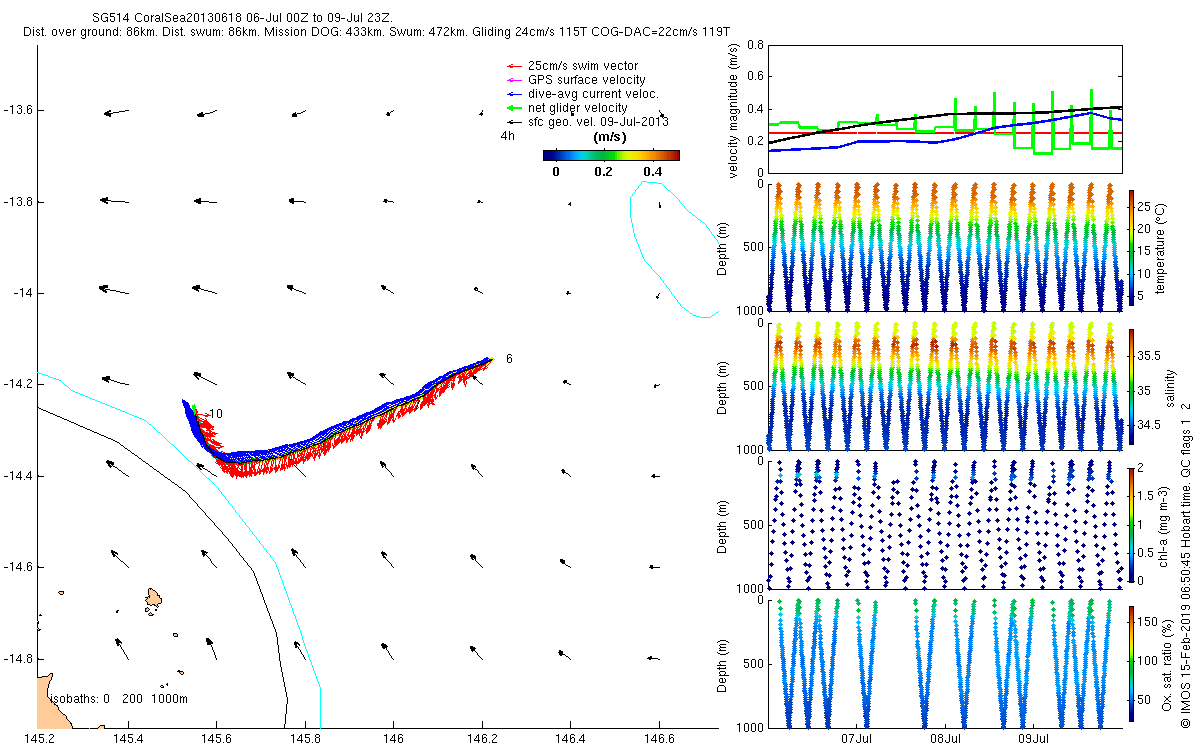Click salinity colorbar tick '34.5'
1200x750 pixels.
[1148, 425]
